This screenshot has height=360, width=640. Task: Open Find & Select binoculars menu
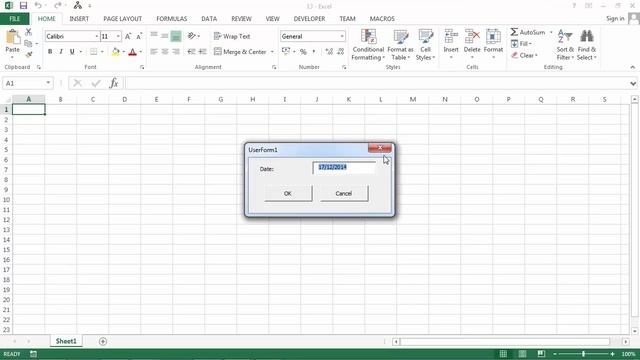587,45
